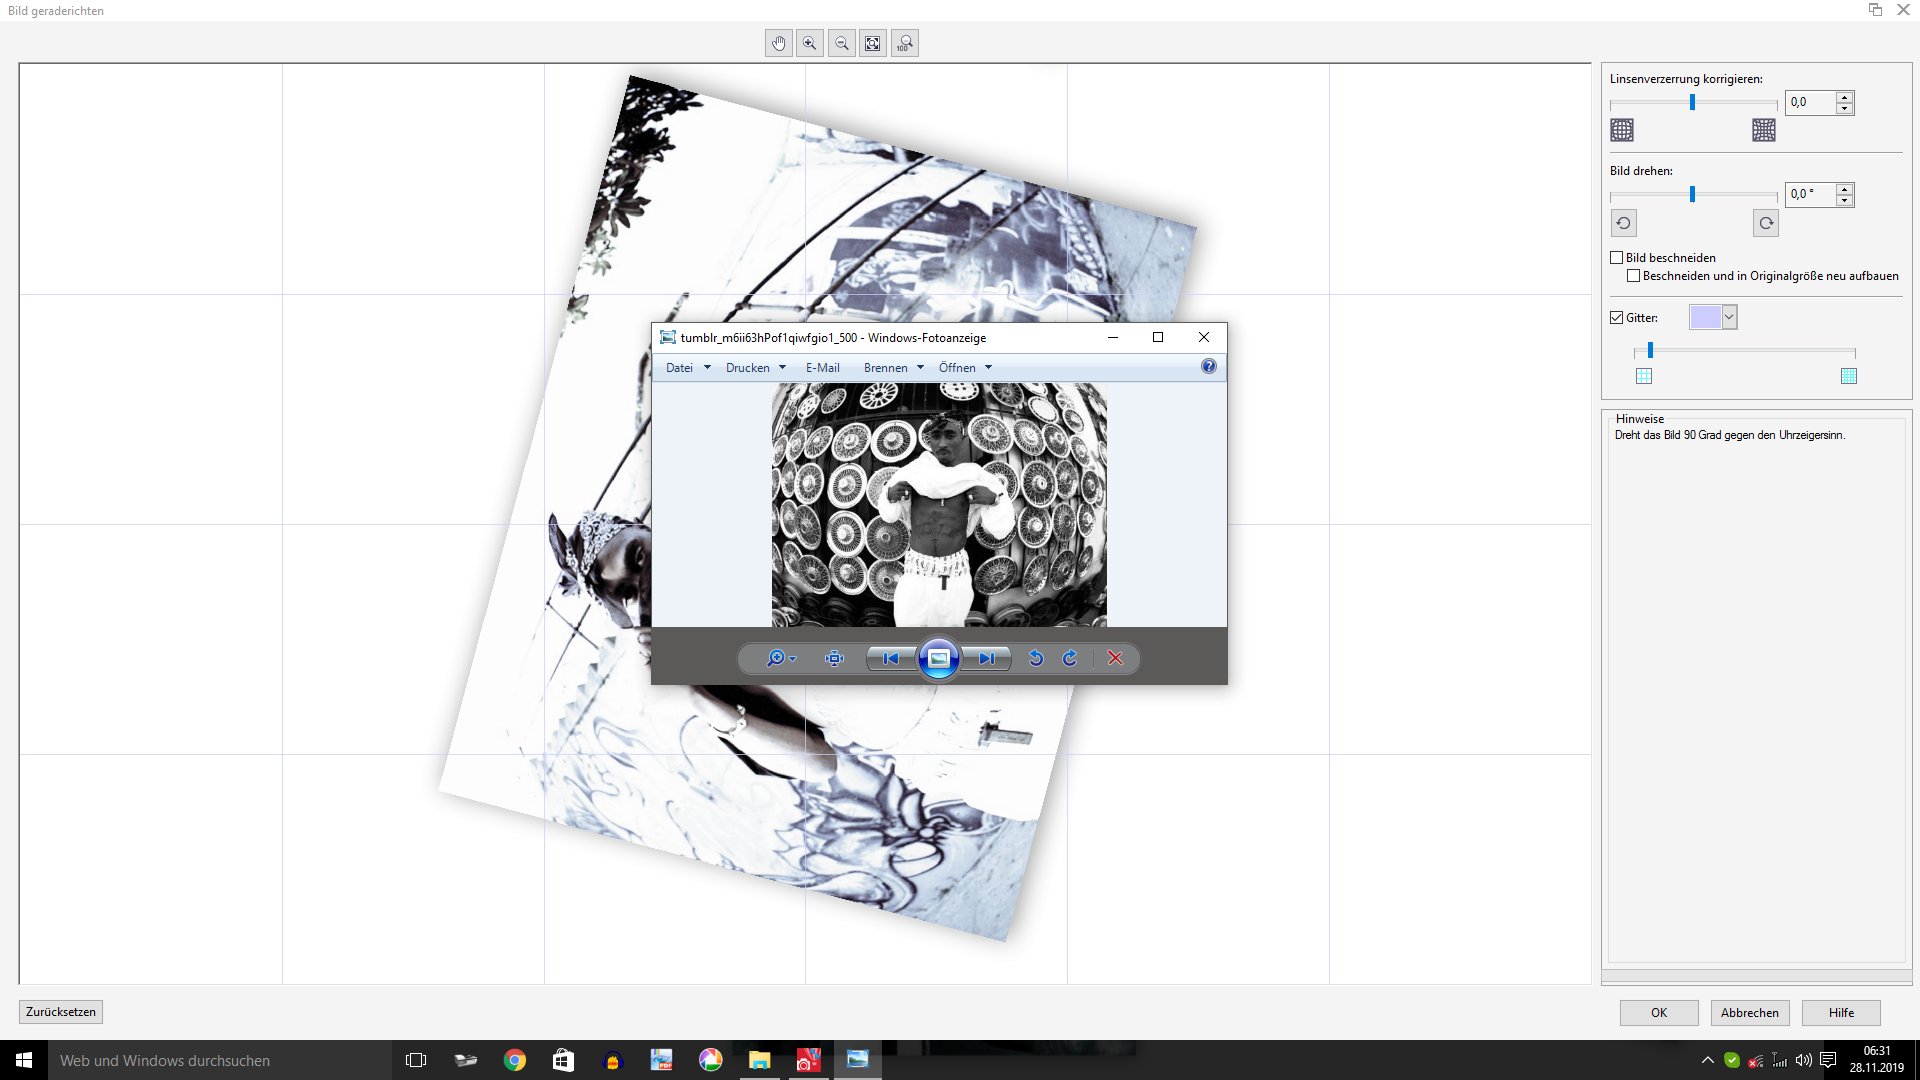Image resolution: width=1920 pixels, height=1080 pixels.
Task: Decrease Bild drehen angle with down arrow
Action: (1845, 201)
